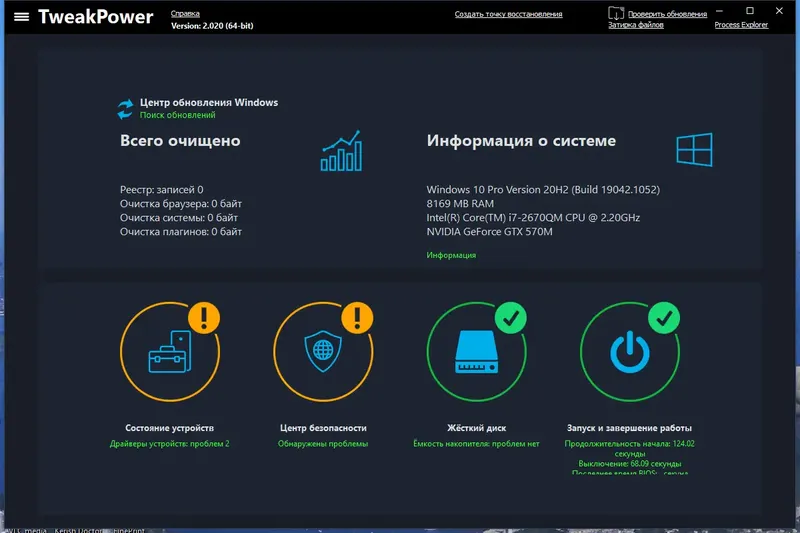Click the download updates icon in the header

[616, 13]
